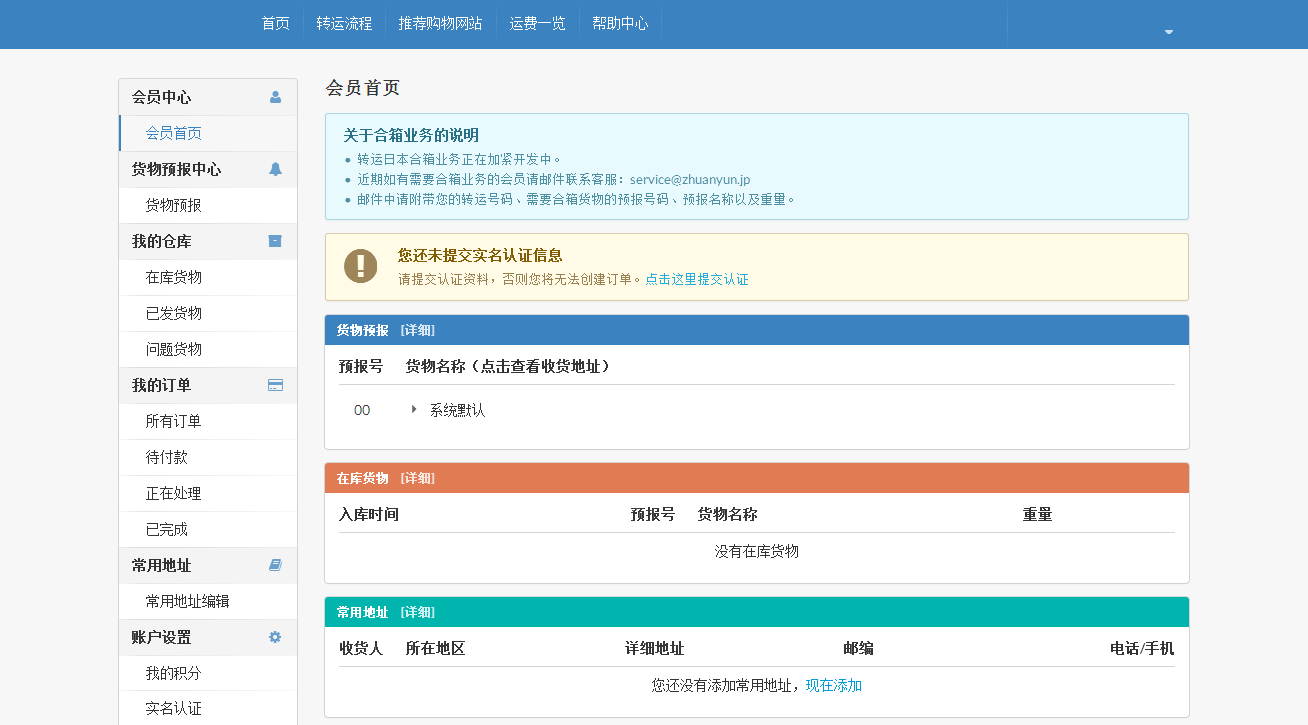The width and height of the screenshot is (1308, 725).
Task: Click the 重量 column header
Action: tap(1037, 514)
